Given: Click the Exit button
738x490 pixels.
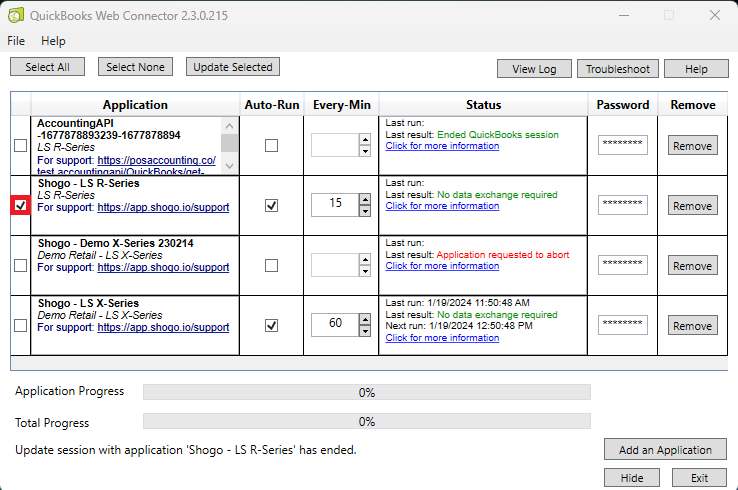Looking at the screenshot, I should [x=699, y=478].
